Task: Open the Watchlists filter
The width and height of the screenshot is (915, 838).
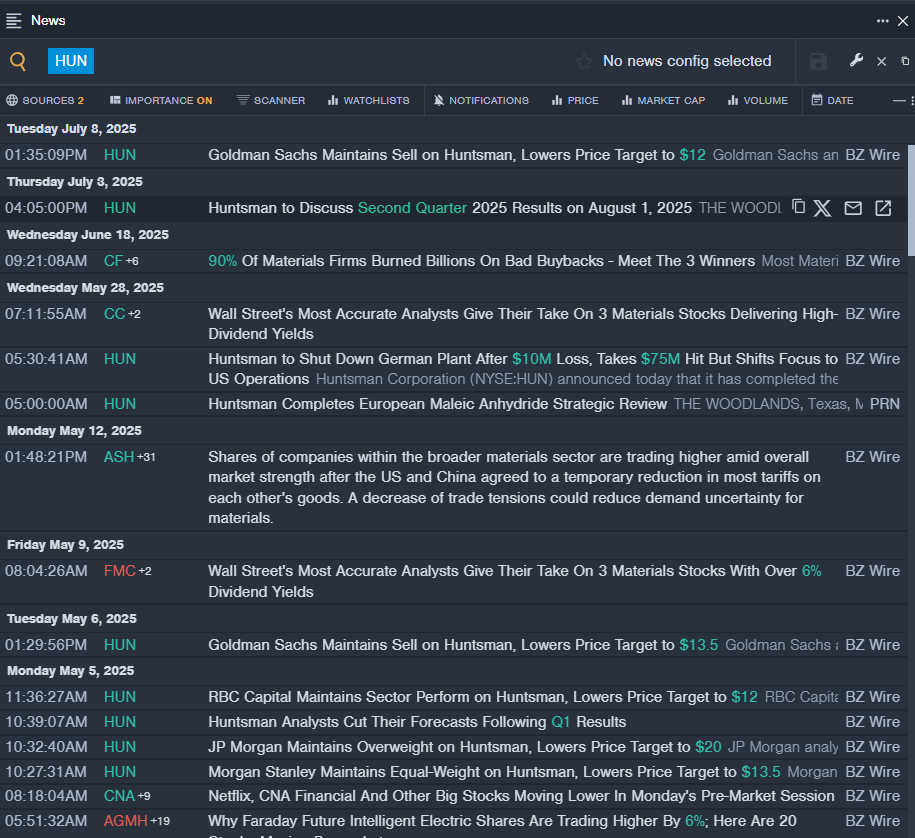Action: (369, 100)
